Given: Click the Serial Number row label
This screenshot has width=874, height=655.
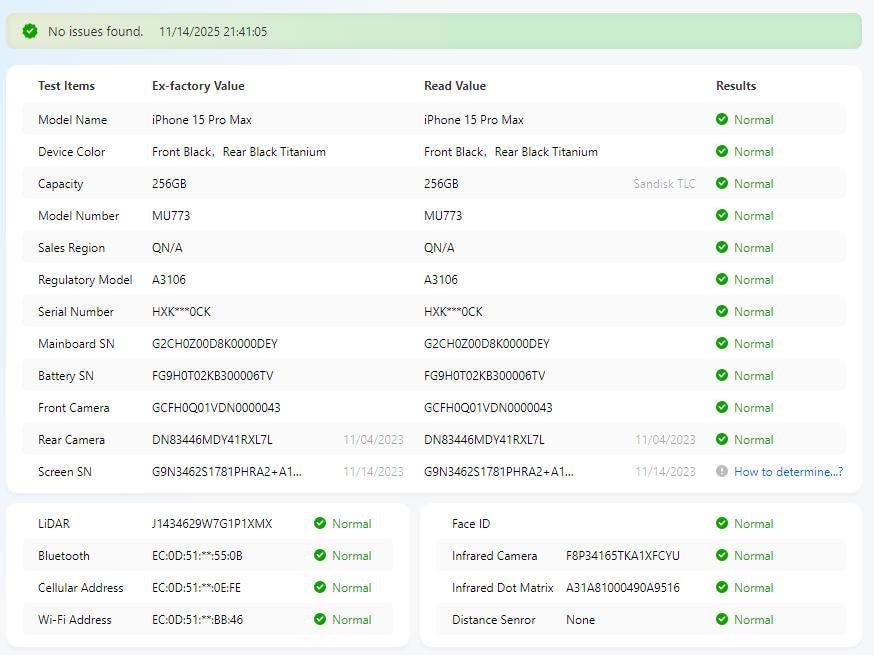Looking at the screenshot, I should tap(76, 312).
